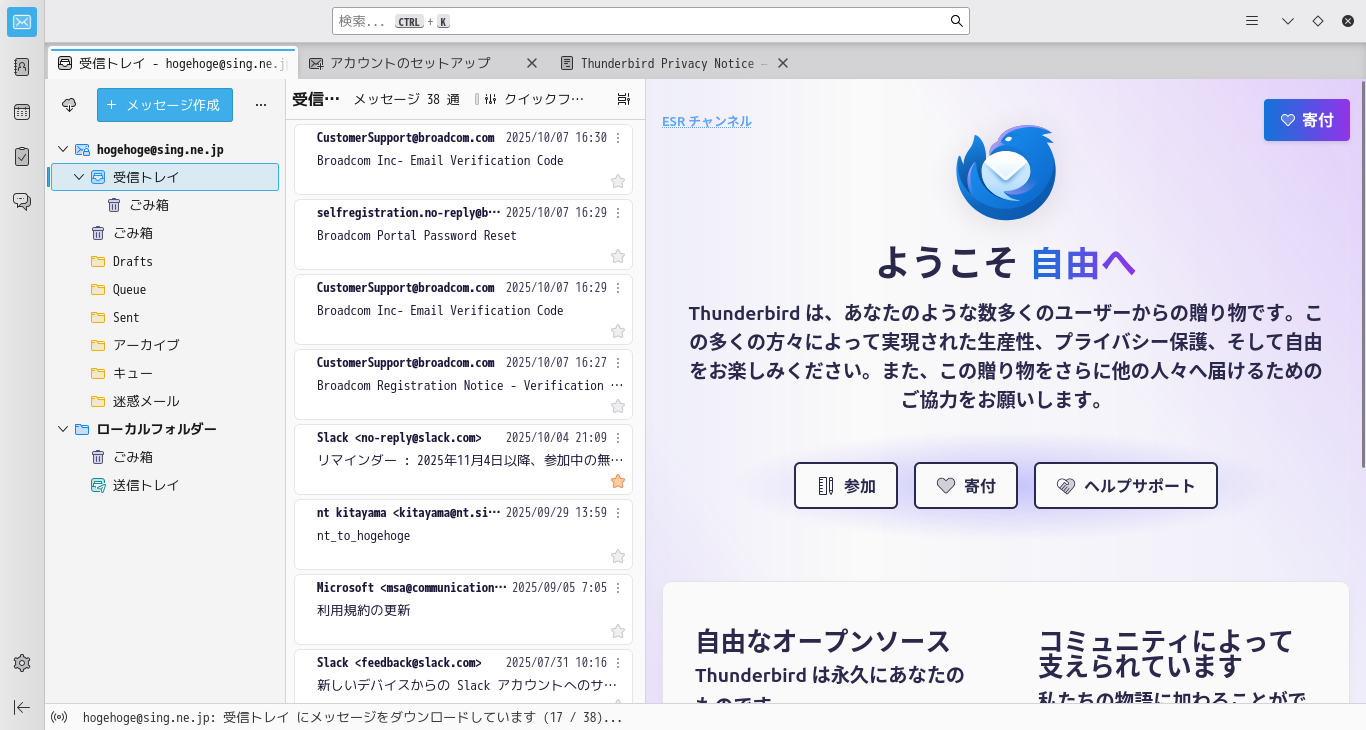Open the Mail space in the sidebar
Viewport: 1366px width, 730px height.
(22, 22)
